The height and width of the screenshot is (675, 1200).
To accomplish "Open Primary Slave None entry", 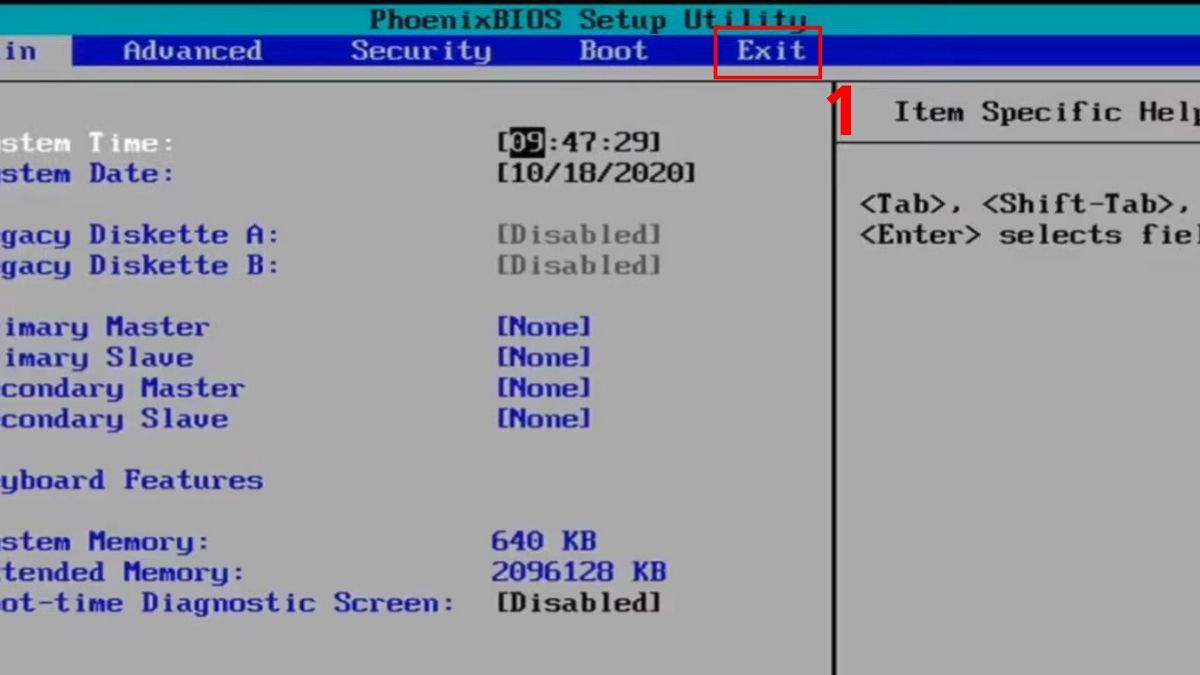I will 544,358.
